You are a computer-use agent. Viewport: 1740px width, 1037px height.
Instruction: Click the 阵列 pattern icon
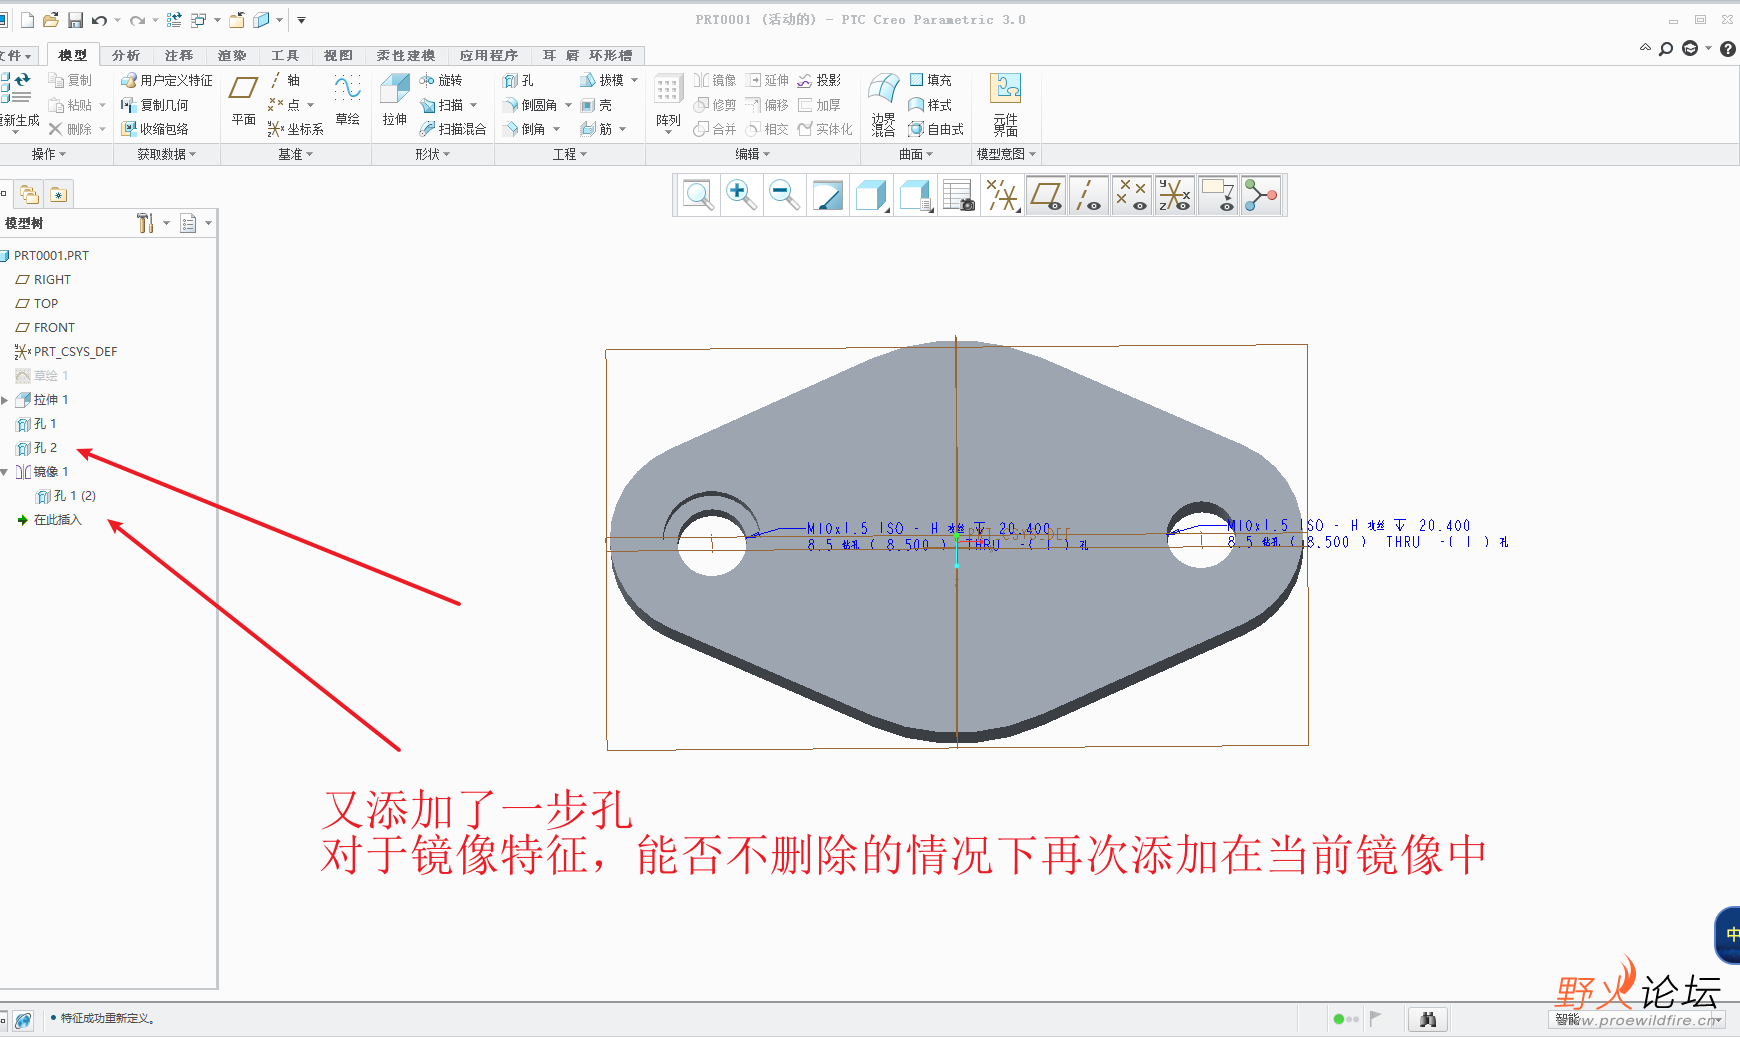pyautogui.click(x=668, y=100)
